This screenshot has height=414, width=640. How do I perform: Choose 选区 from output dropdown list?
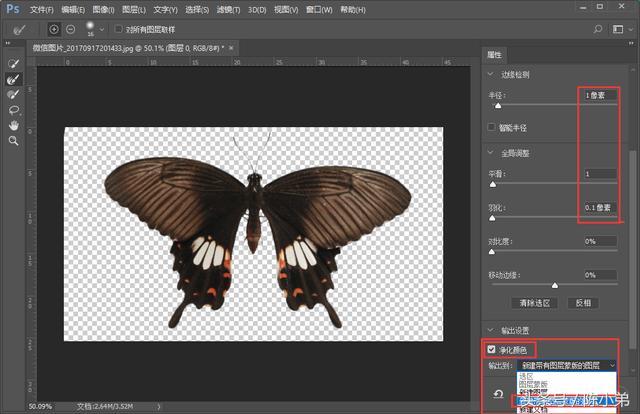[567, 376]
